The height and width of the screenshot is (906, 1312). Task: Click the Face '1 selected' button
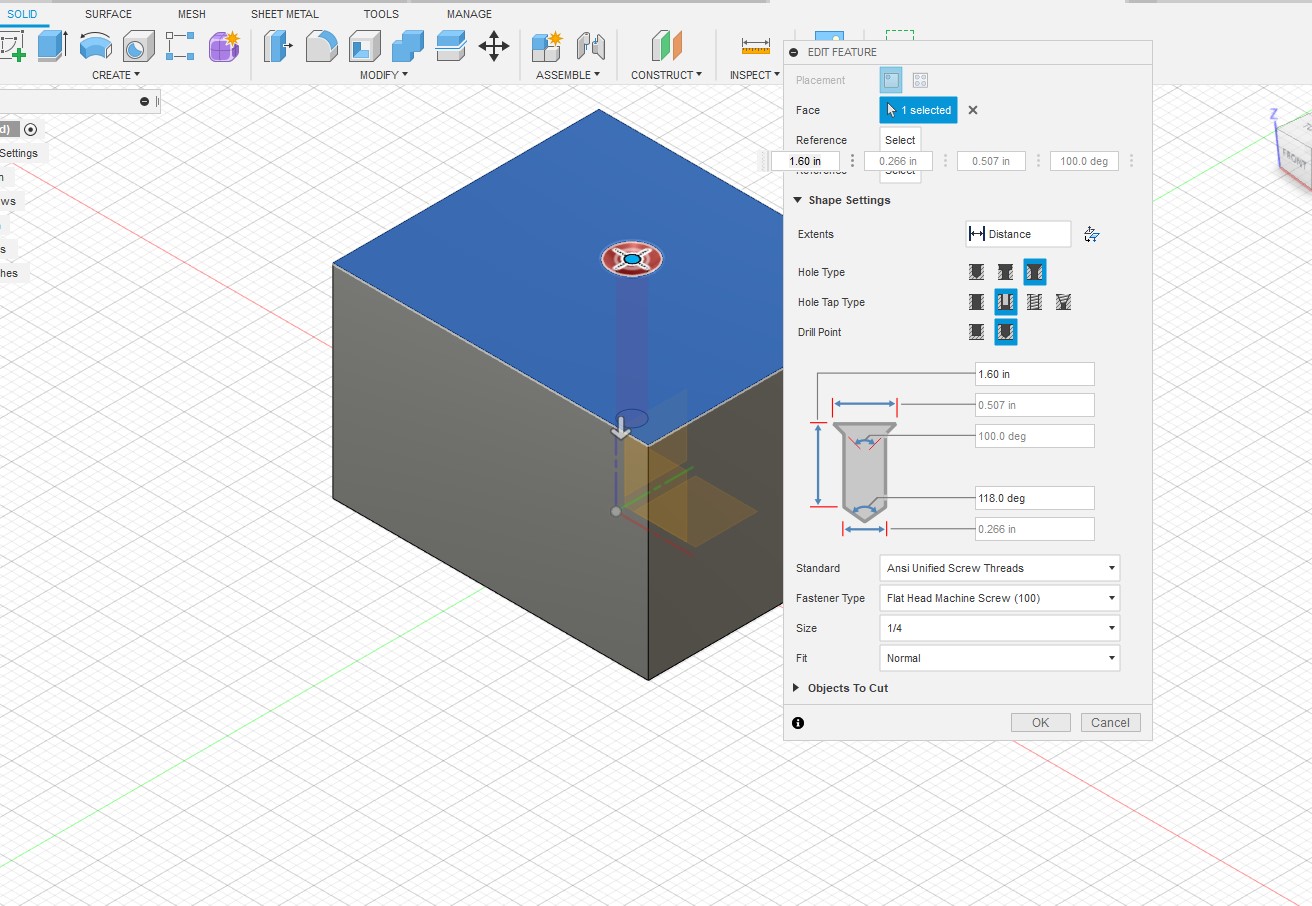918,110
